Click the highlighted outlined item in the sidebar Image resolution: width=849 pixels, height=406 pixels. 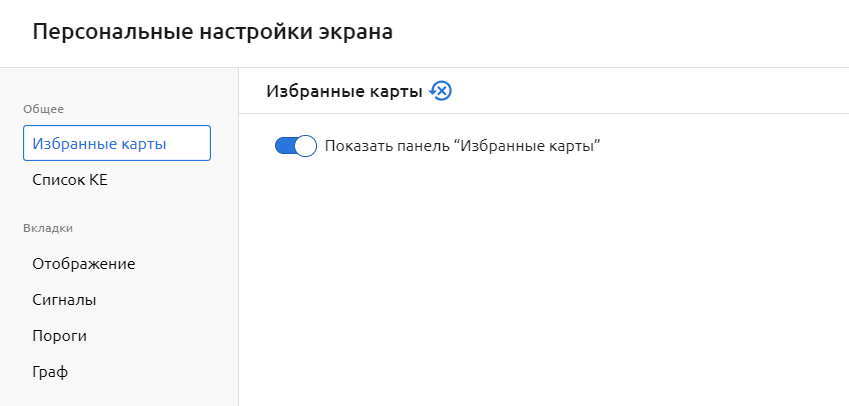tap(116, 143)
